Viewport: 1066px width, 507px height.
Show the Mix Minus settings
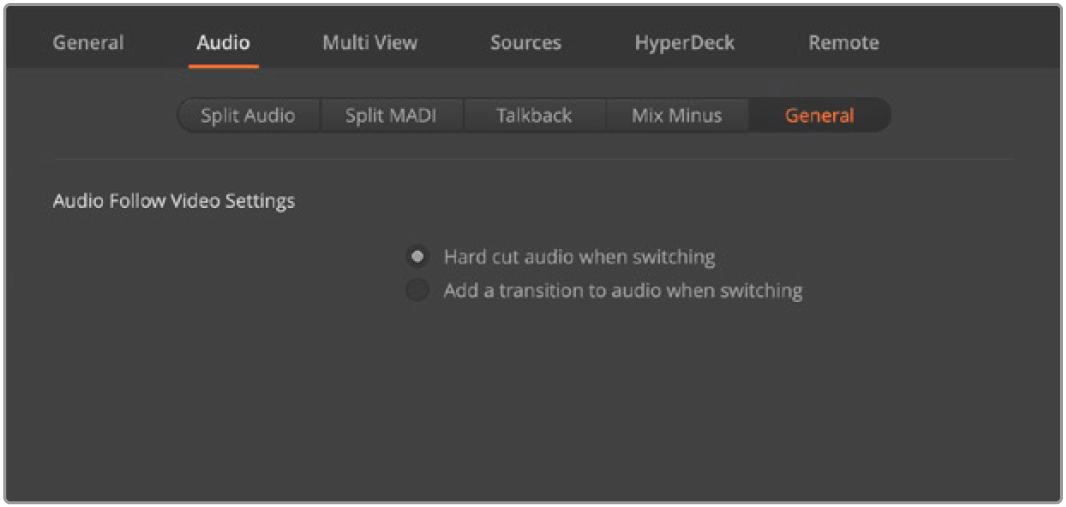click(x=676, y=116)
